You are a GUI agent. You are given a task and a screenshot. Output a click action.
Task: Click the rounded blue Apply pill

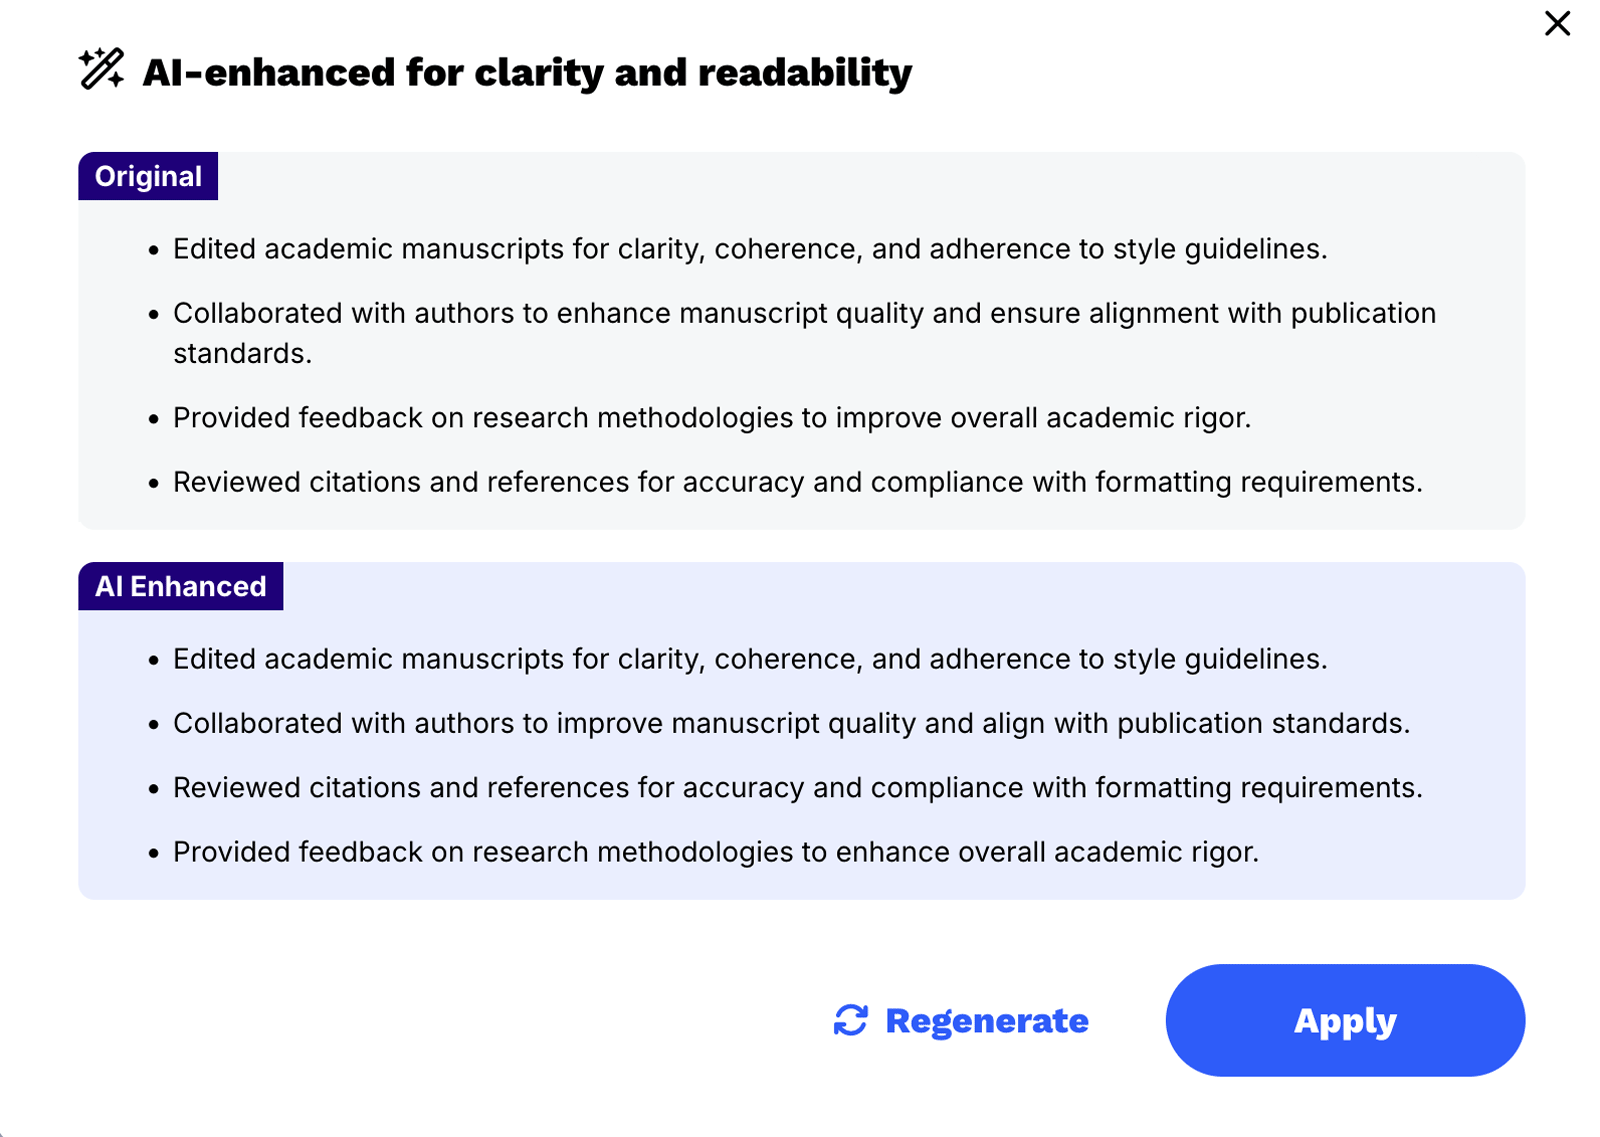(1345, 1021)
